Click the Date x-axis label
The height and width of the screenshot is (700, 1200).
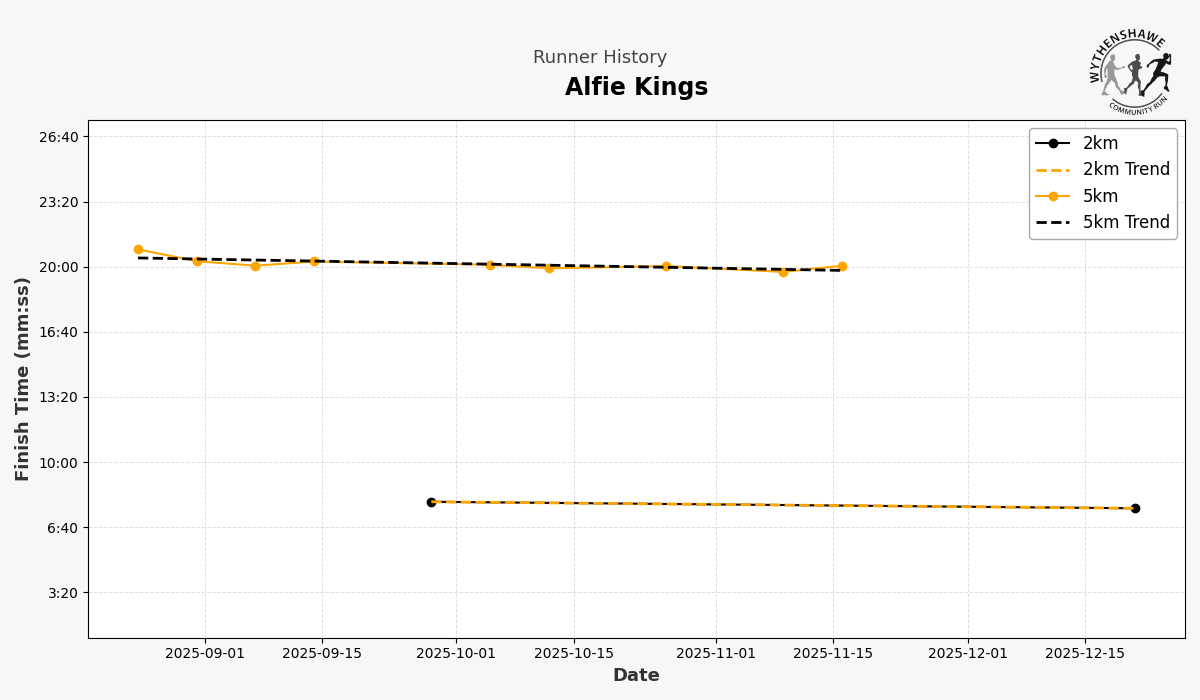tap(636, 676)
